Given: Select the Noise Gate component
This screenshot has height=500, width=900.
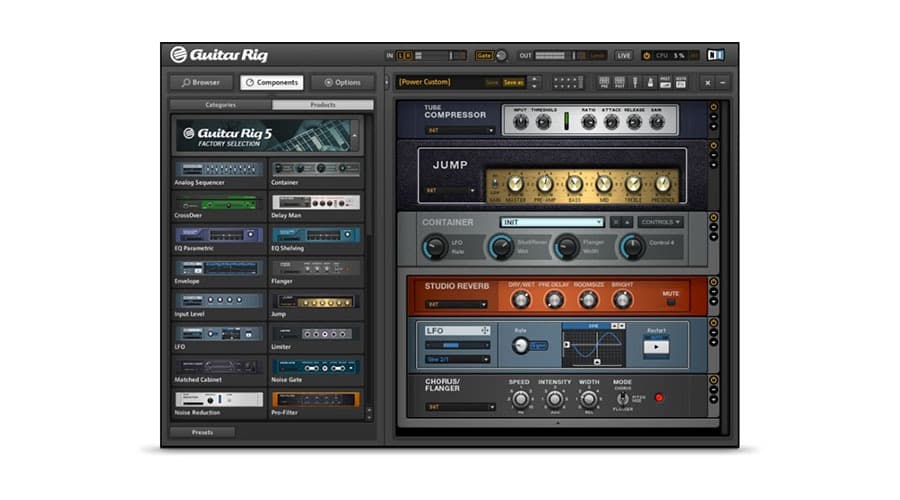Looking at the screenshot, I should pos(316,370).
